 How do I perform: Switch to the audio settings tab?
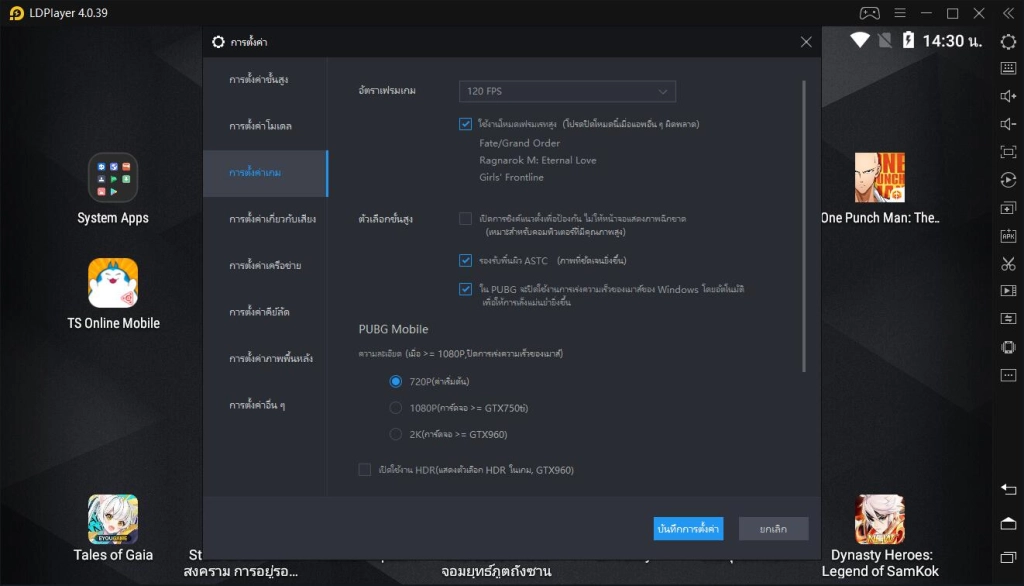[272, 219]
